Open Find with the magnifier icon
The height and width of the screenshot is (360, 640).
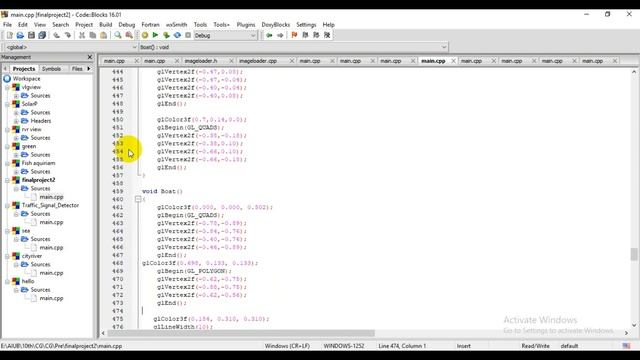118,36
